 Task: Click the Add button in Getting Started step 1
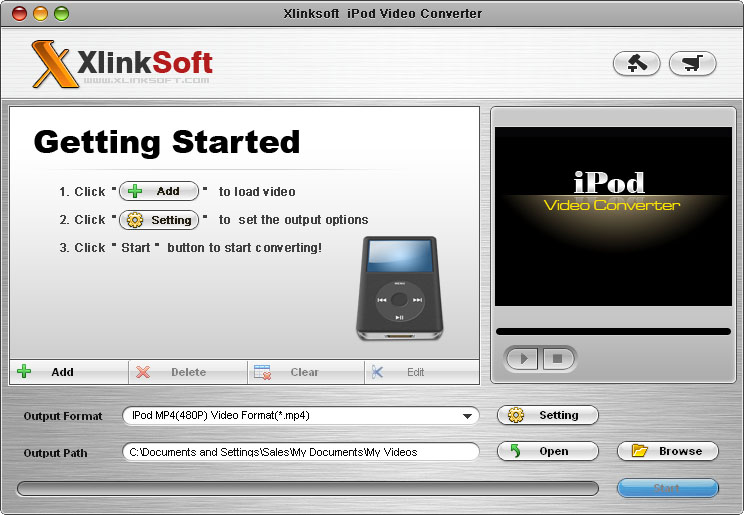[x=159, y=191]
